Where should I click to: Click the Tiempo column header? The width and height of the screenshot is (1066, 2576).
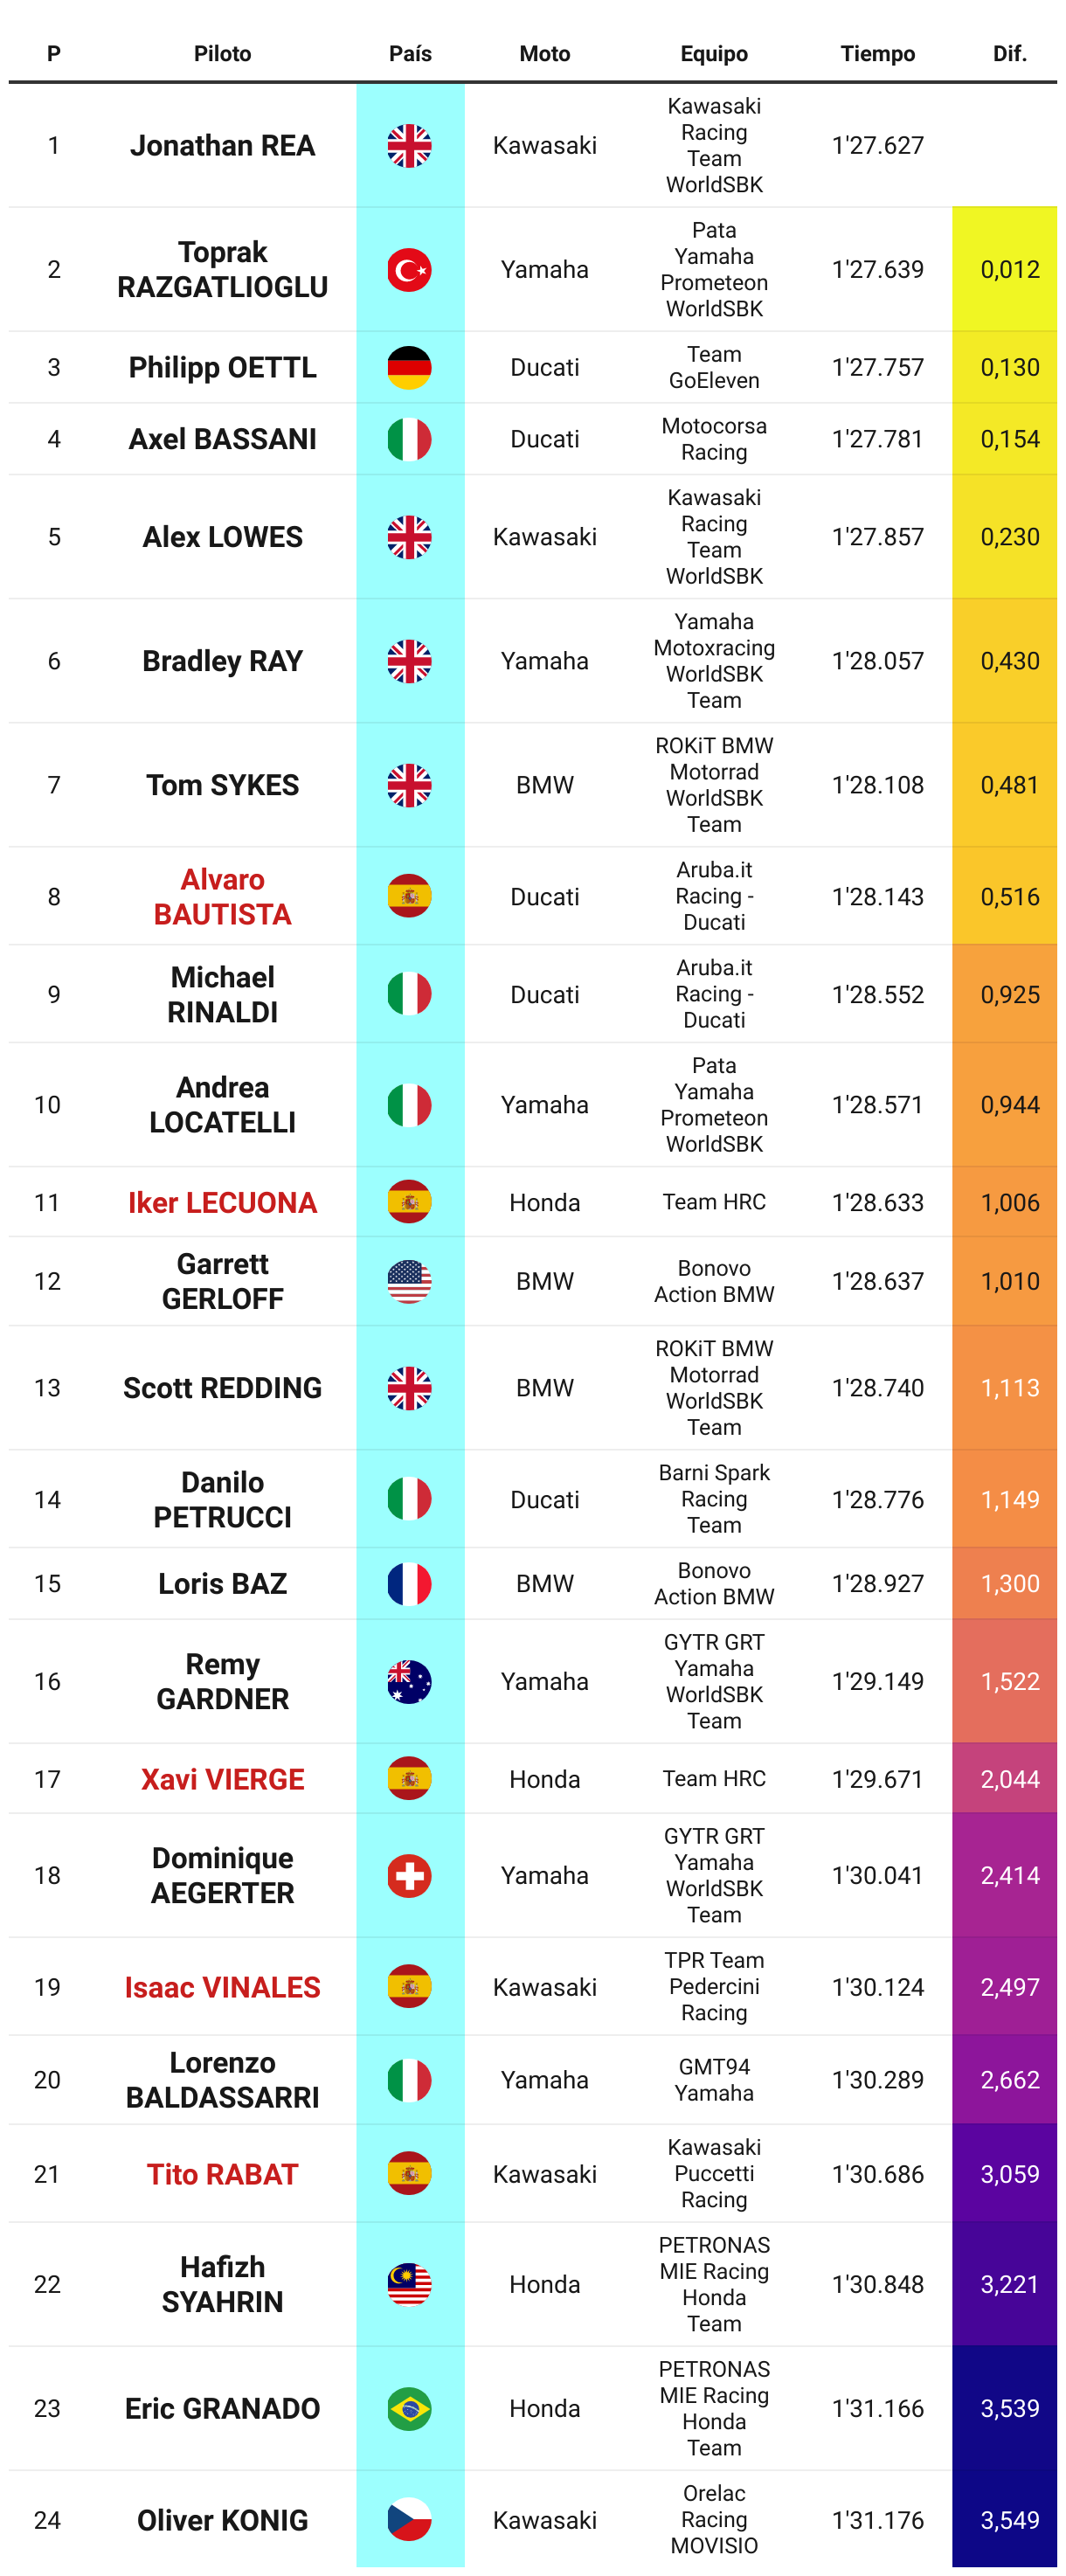click(x=877, y=54)
